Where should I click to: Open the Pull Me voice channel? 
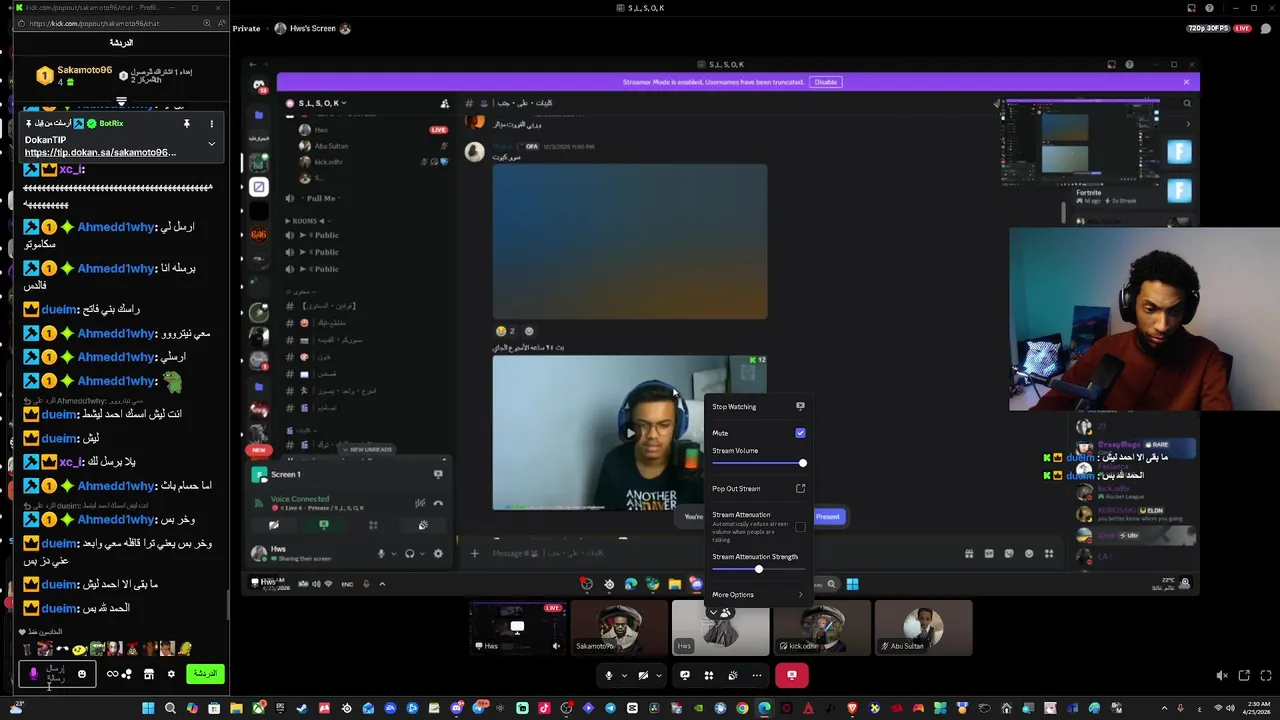point(321,198)
